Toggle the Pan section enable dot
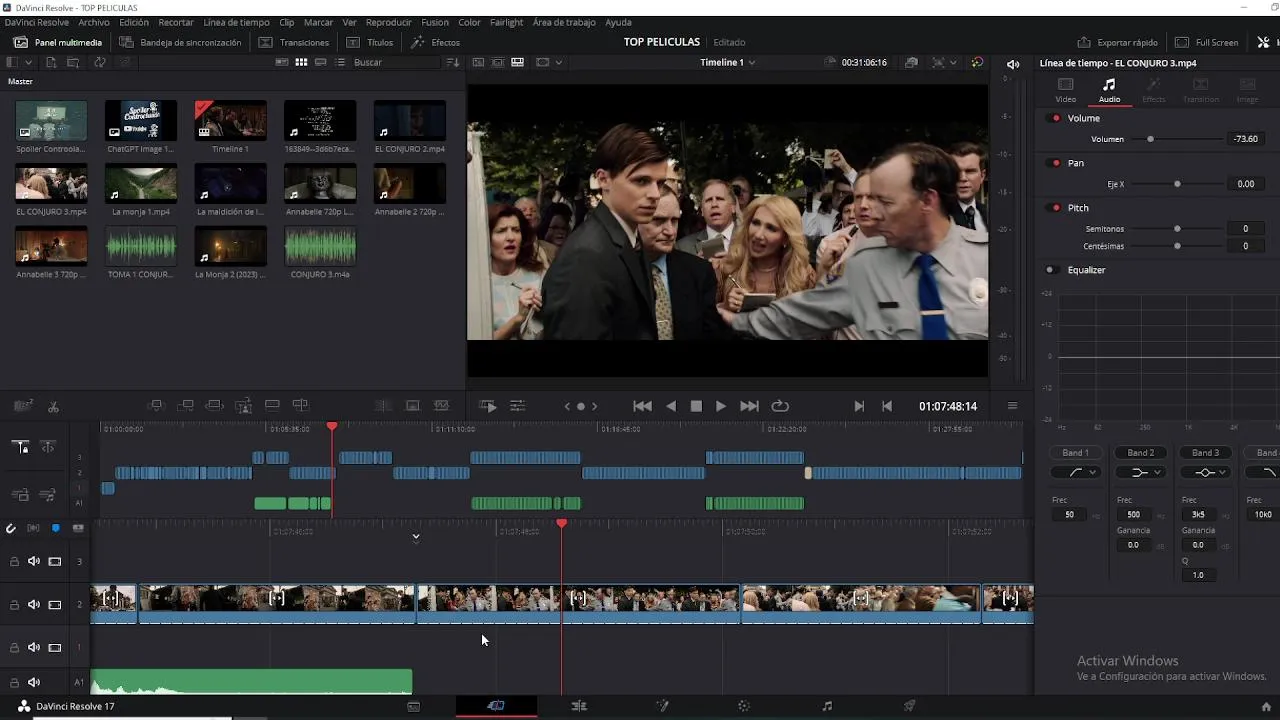Screen dimensions: 1280x720 pos(1054,163)
